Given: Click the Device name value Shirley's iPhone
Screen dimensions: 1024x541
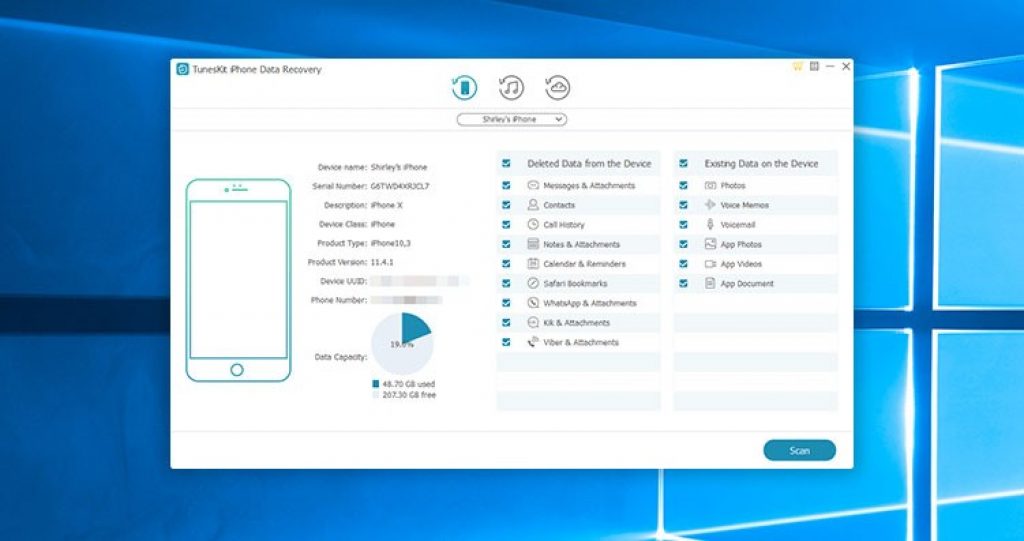Looking at the screenshot, I should [x=398, y=167].
